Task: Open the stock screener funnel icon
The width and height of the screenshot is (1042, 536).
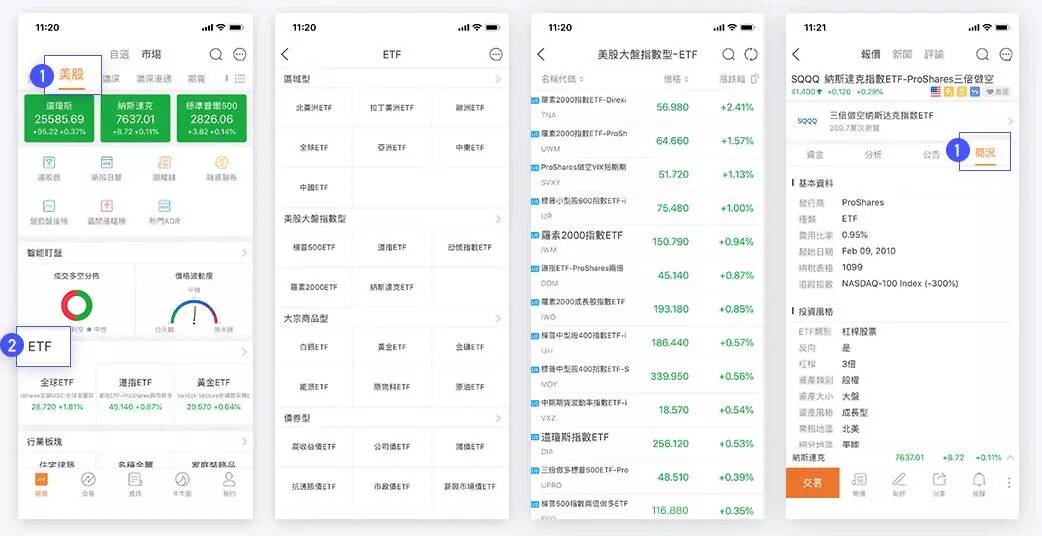Action: coord(49,162)
